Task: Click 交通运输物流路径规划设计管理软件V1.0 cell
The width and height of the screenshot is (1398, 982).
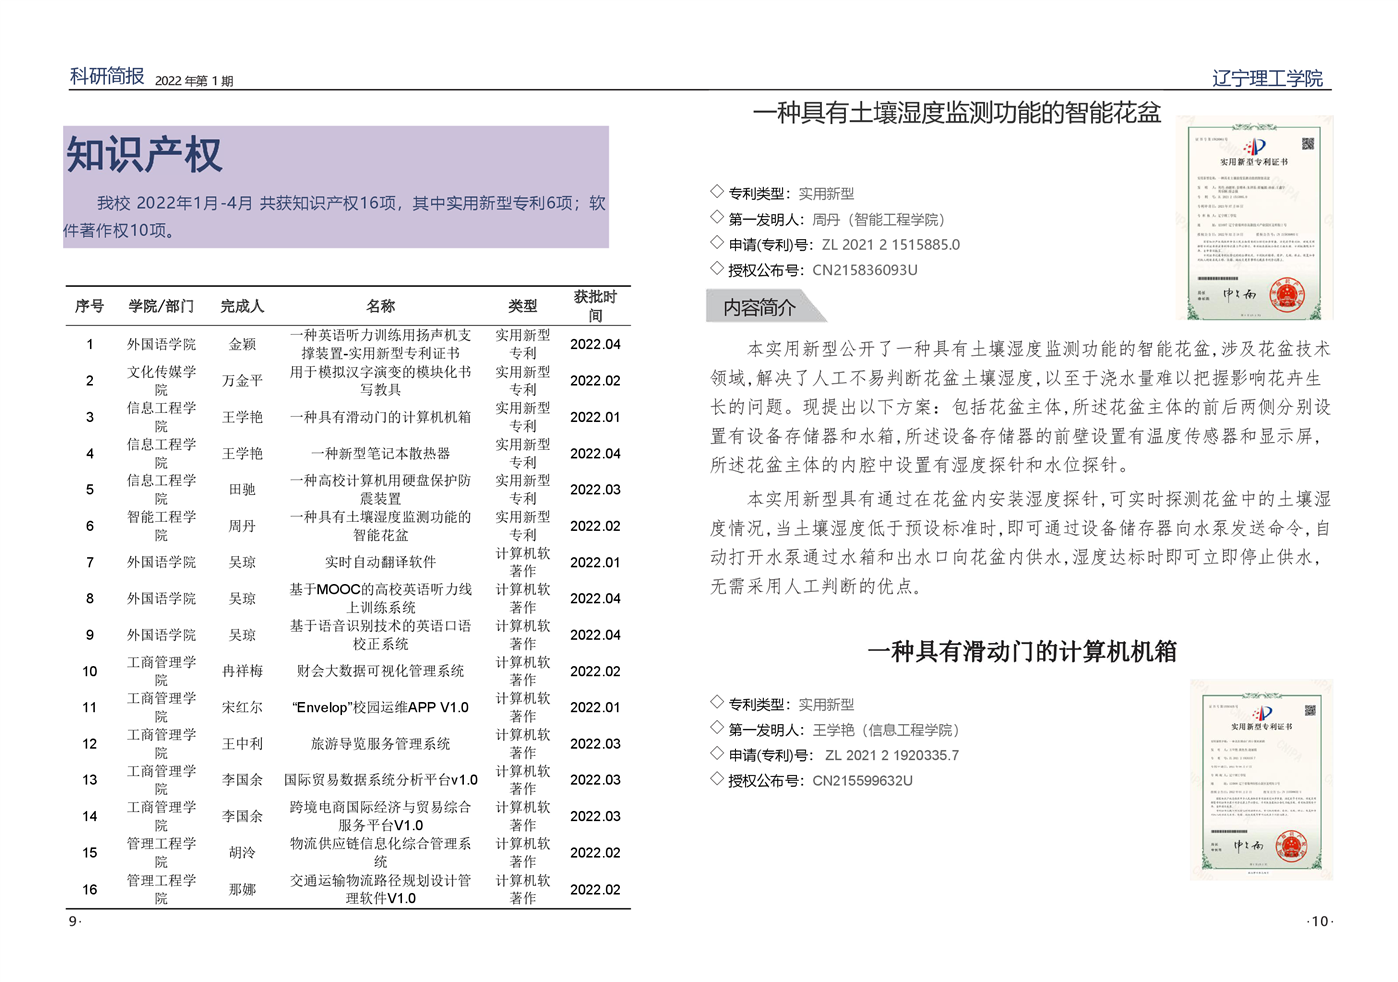Action: pos(380,889)
